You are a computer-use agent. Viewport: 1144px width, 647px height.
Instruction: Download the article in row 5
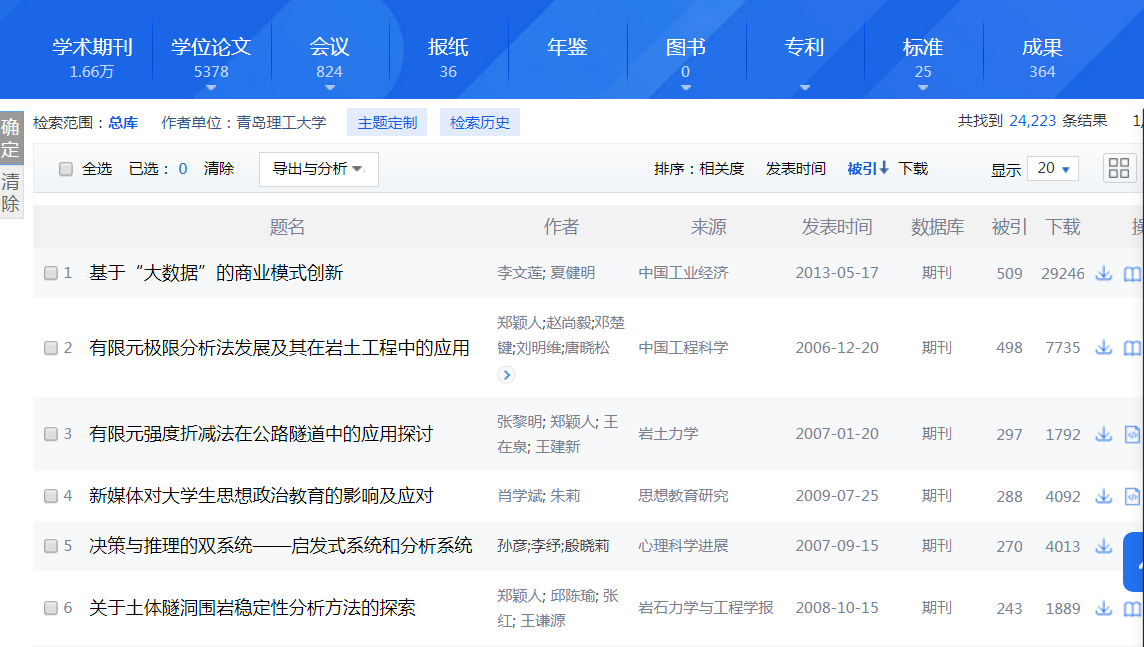point(1104,546)
